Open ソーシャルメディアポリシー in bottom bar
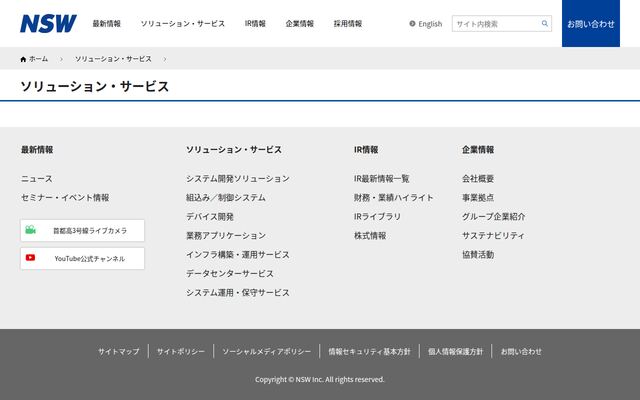Screen dimensions: 640x400 [267, 351]
